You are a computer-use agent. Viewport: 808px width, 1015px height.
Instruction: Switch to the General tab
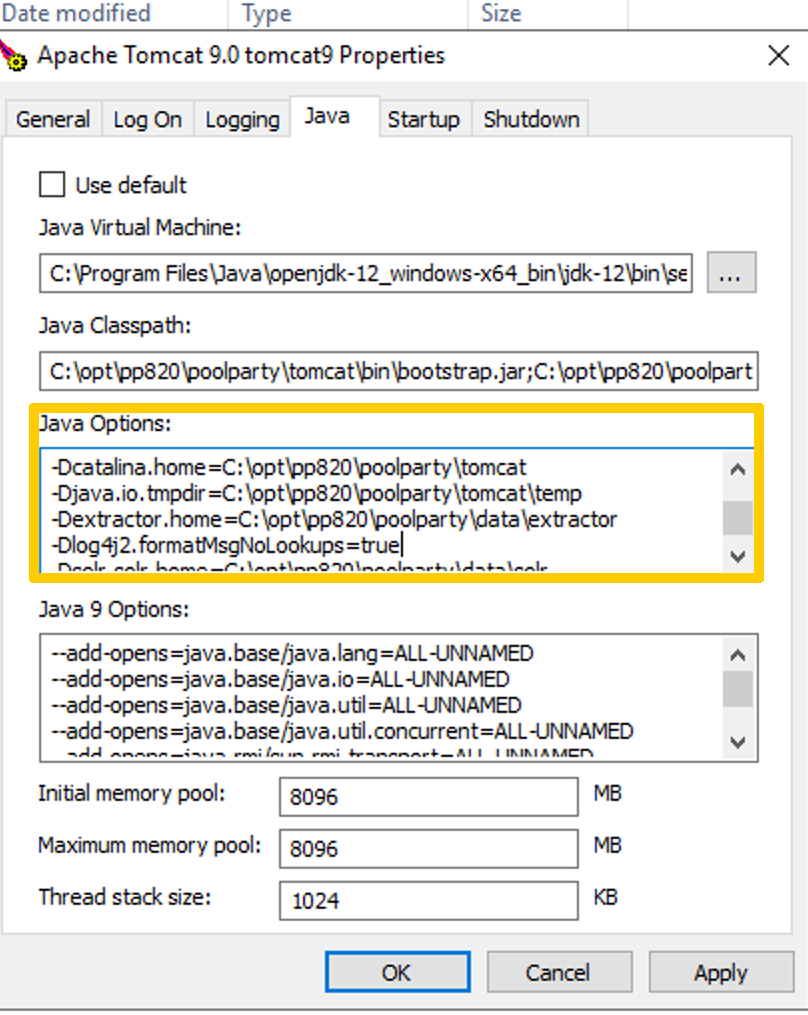(53, 119)
